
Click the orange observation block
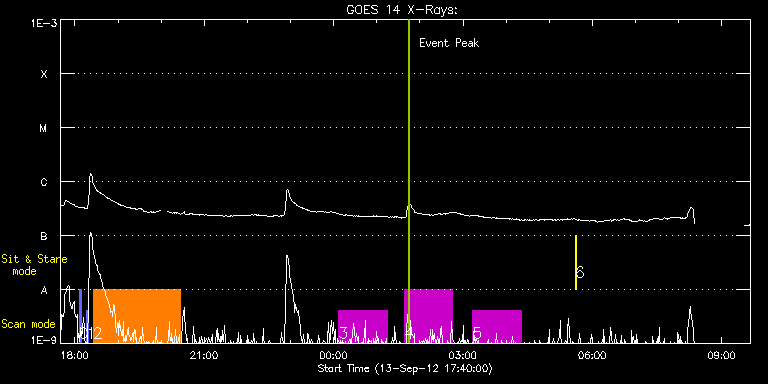click(137, 316)
